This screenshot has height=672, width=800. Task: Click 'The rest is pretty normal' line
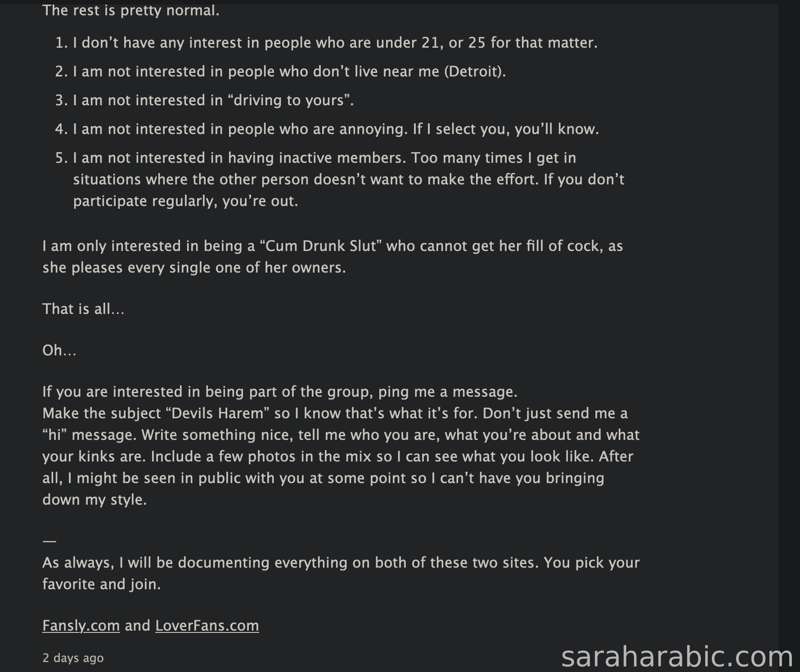click(x=131, y=10)
